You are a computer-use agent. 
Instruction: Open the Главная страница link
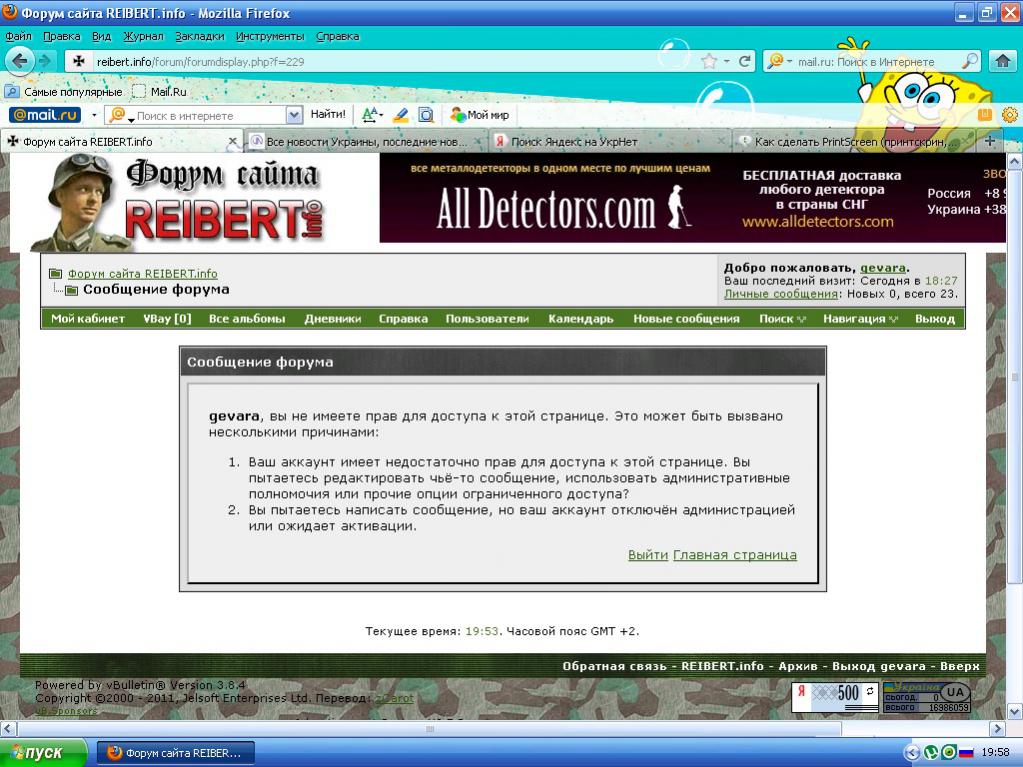point(735,554)
